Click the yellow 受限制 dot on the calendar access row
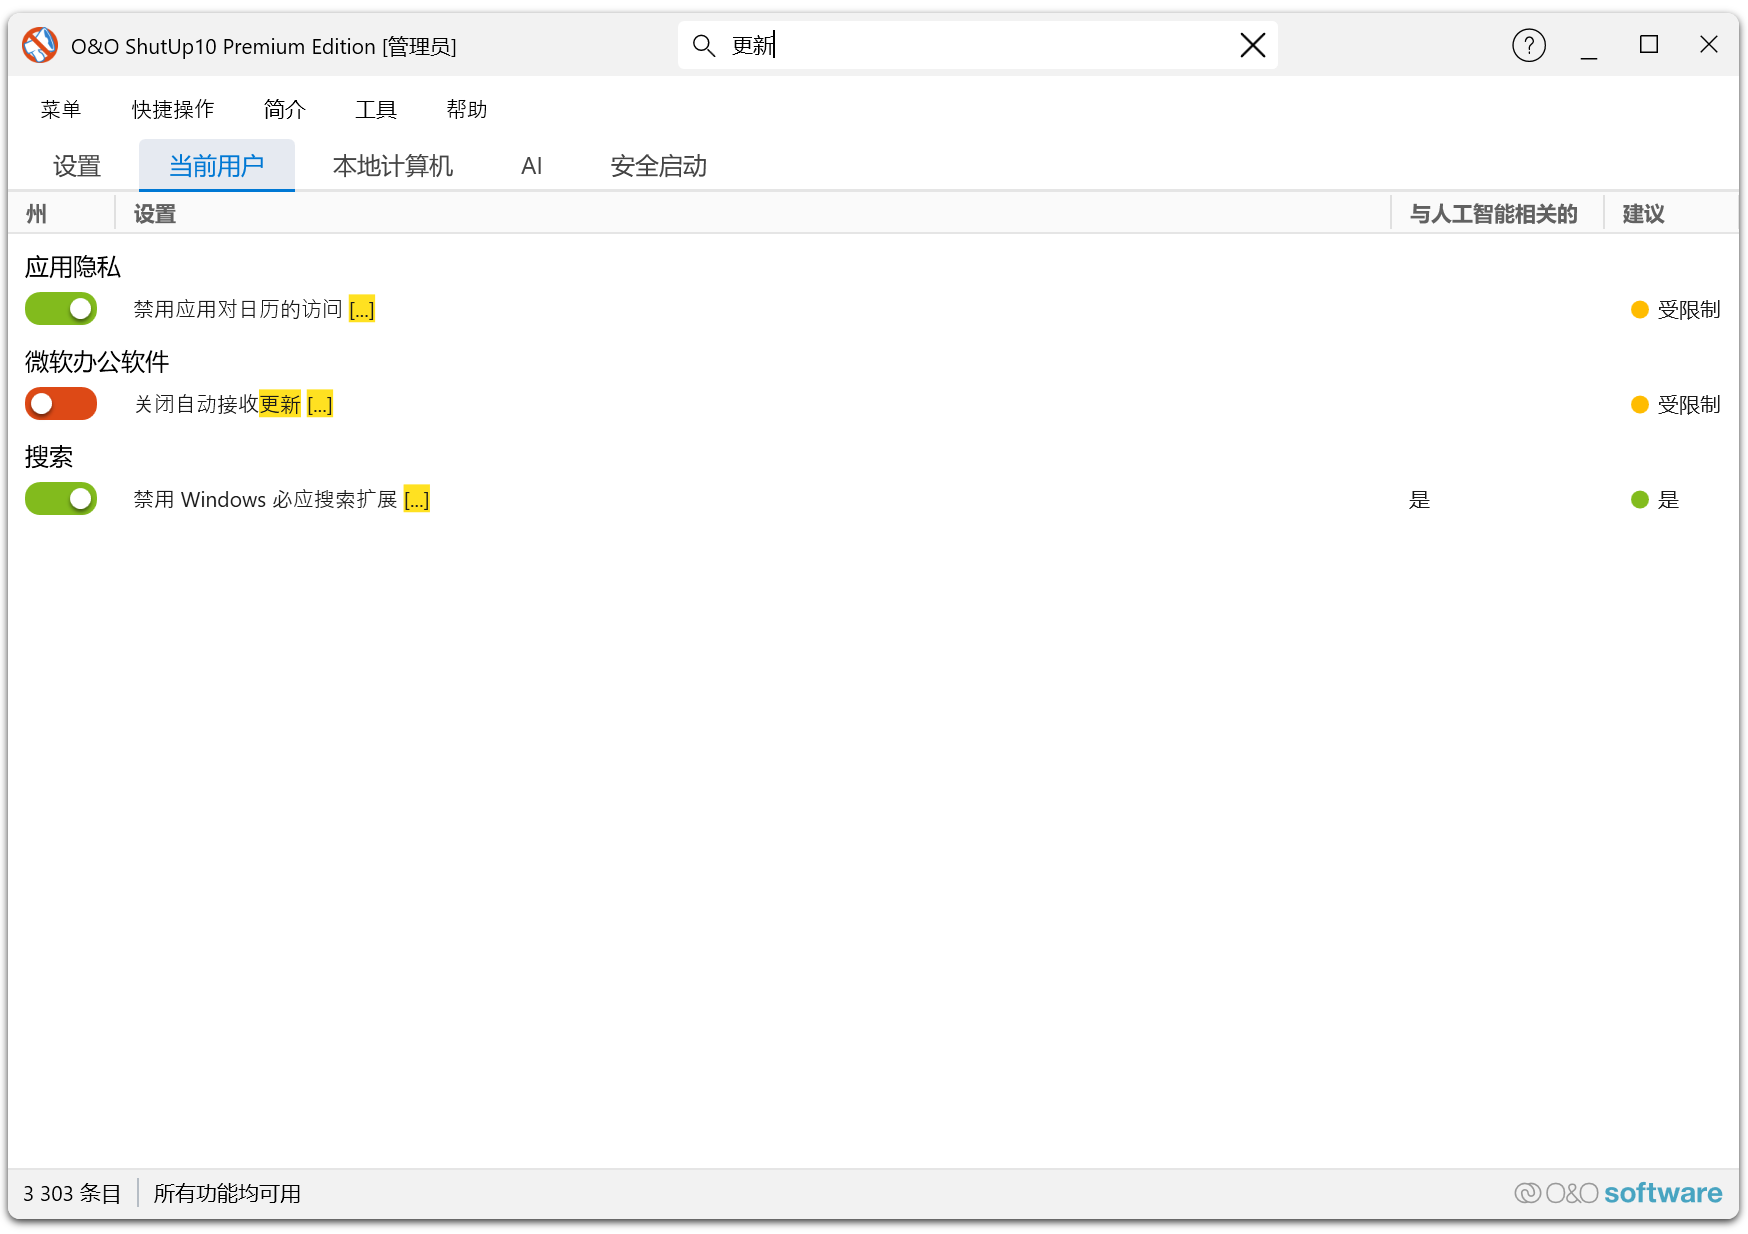The image size is (1748, 1234). (x=1640, y=310)
